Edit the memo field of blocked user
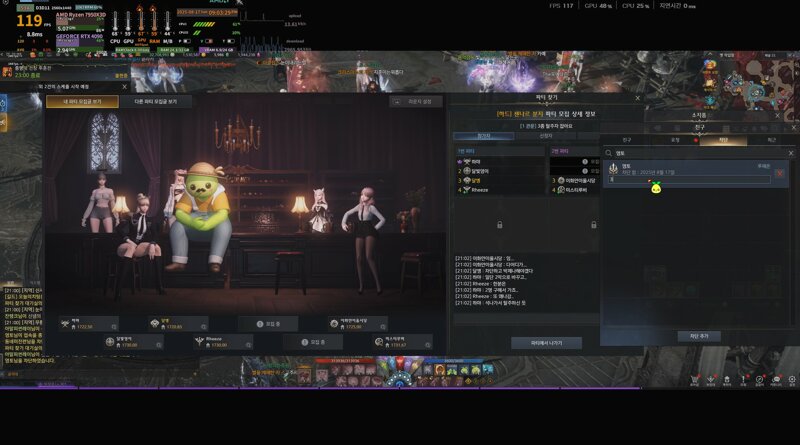The height and width of the screenshot is (445, 800). tap(689, 180)
